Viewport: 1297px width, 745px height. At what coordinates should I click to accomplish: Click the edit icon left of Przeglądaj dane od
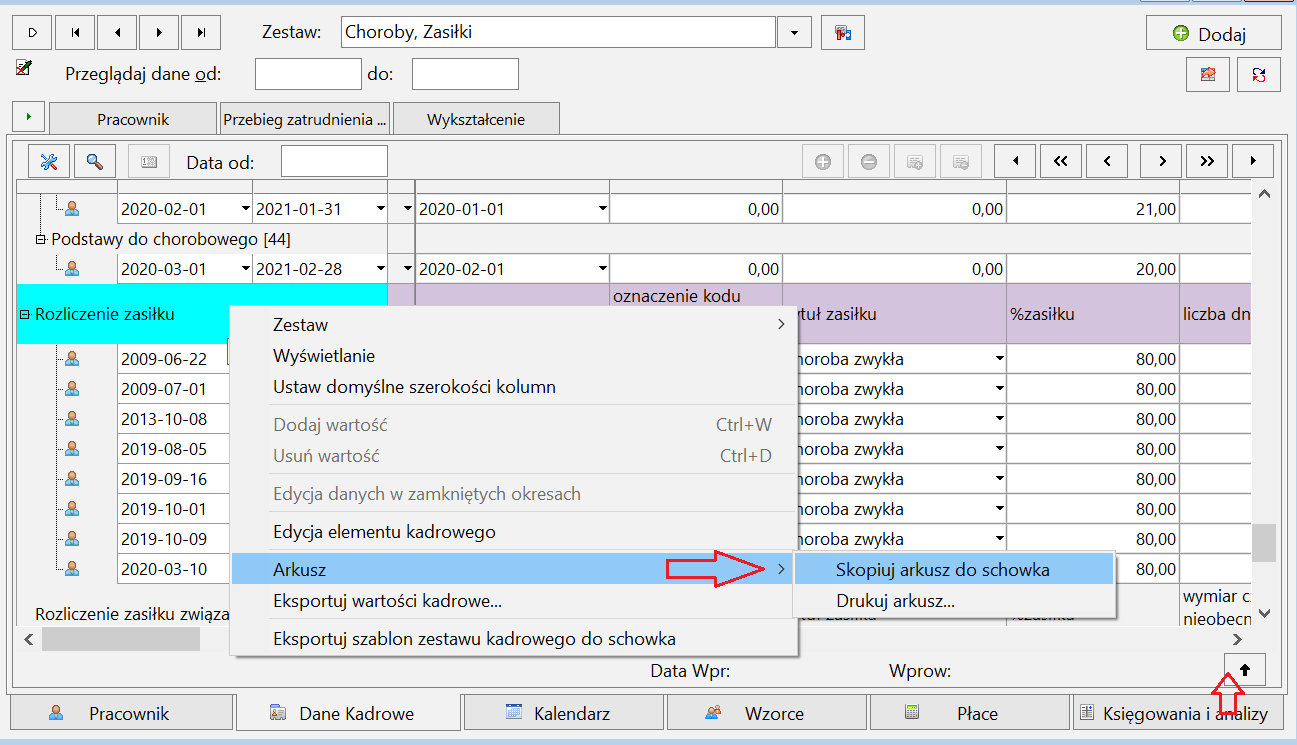(x=24, y=68)
